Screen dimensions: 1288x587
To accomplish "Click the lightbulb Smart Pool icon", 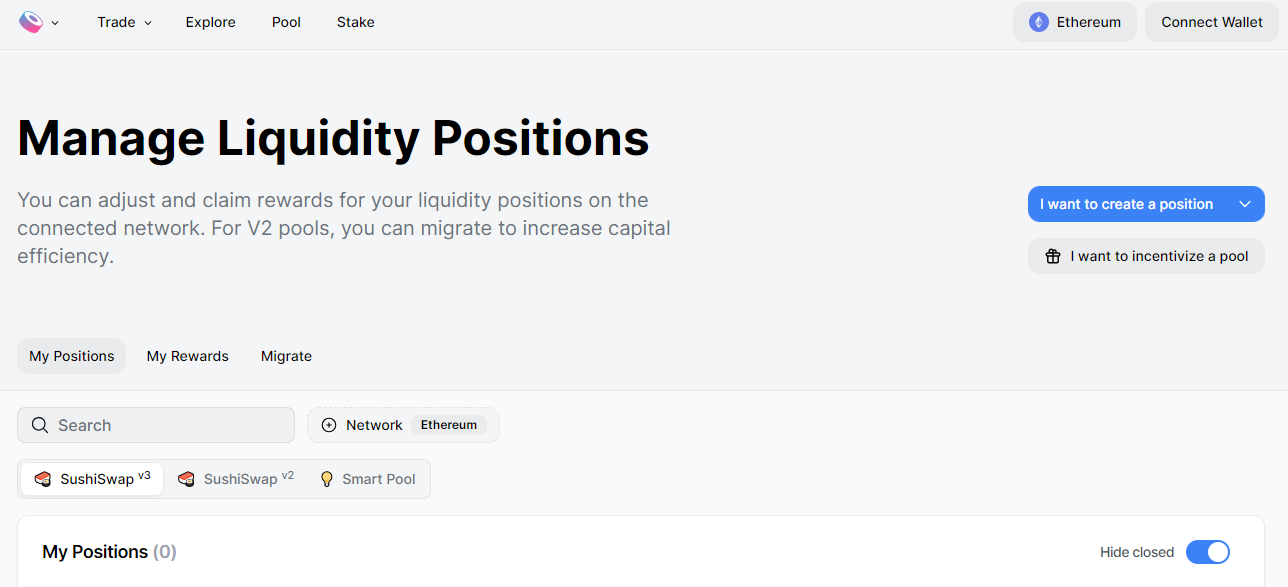I will (x=326, y=479).
